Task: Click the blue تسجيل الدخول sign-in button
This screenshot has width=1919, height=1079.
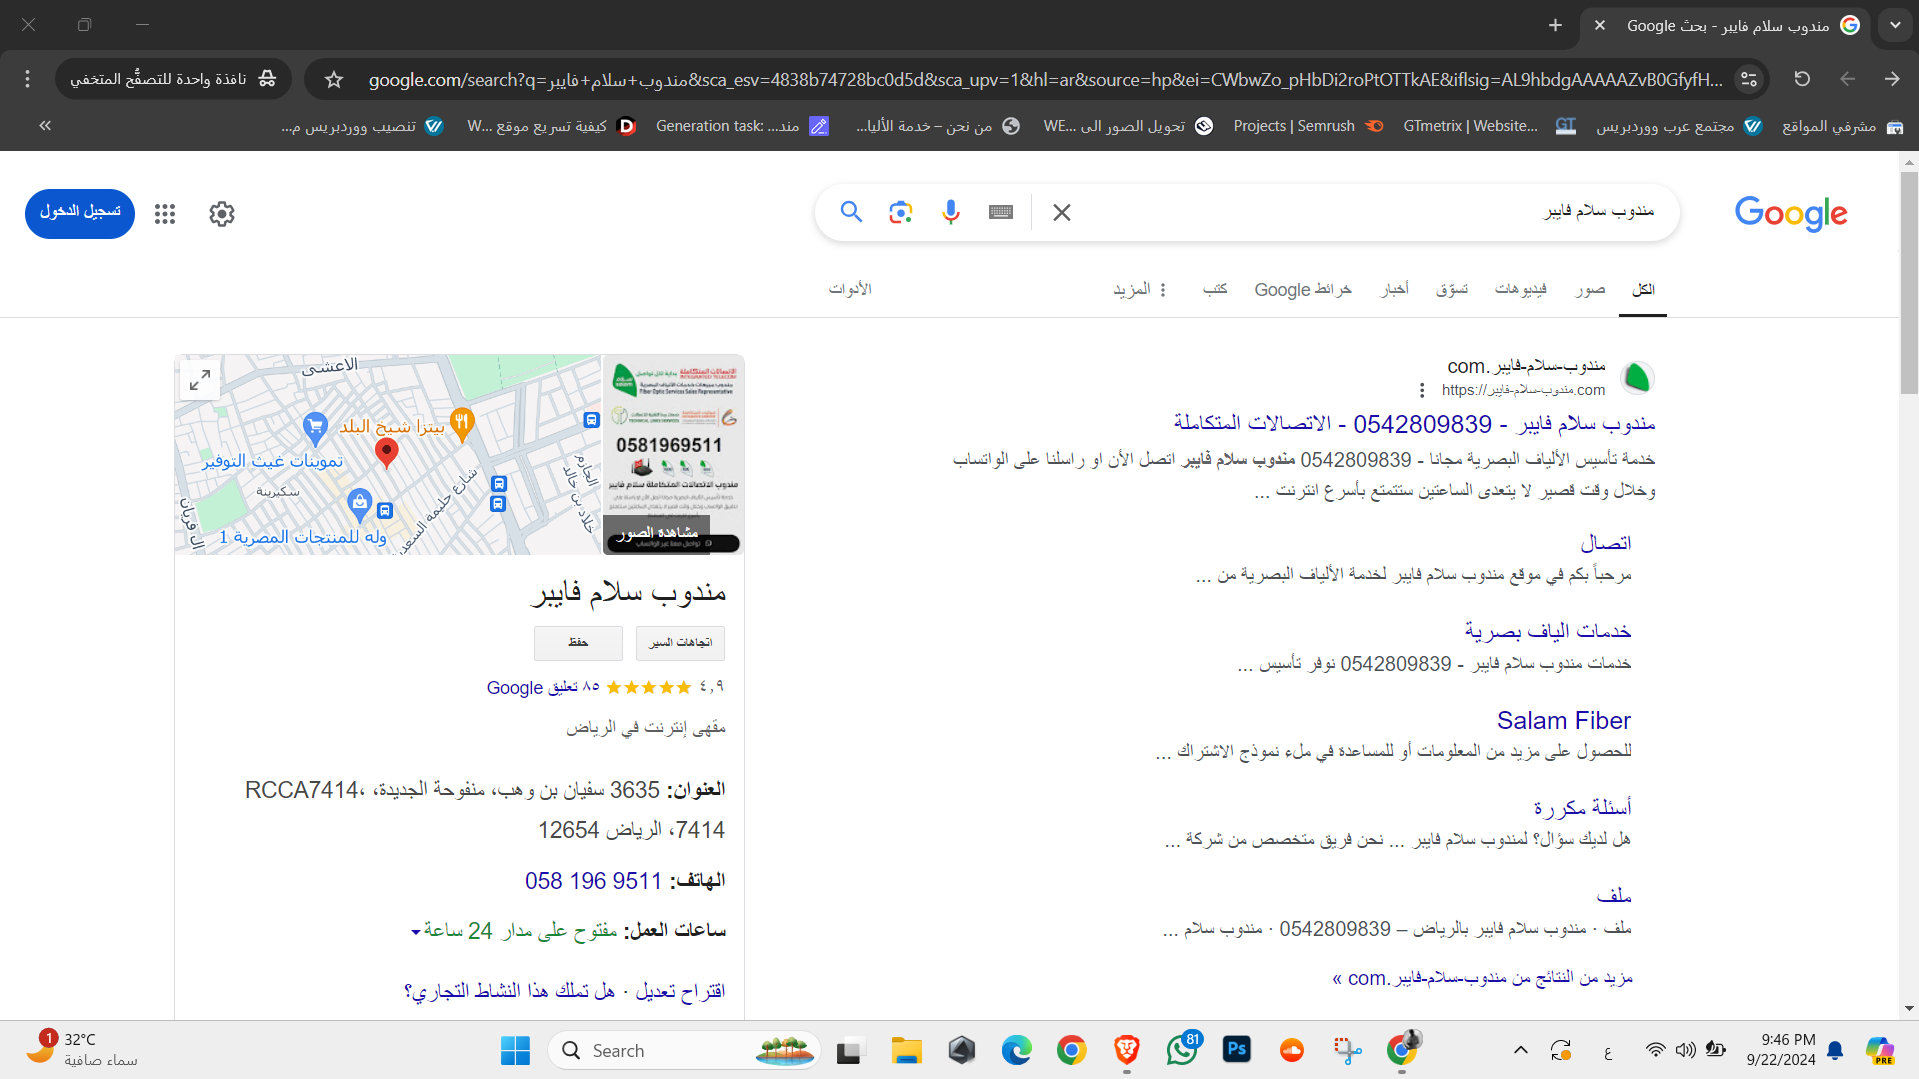Action: coord(80,213)
